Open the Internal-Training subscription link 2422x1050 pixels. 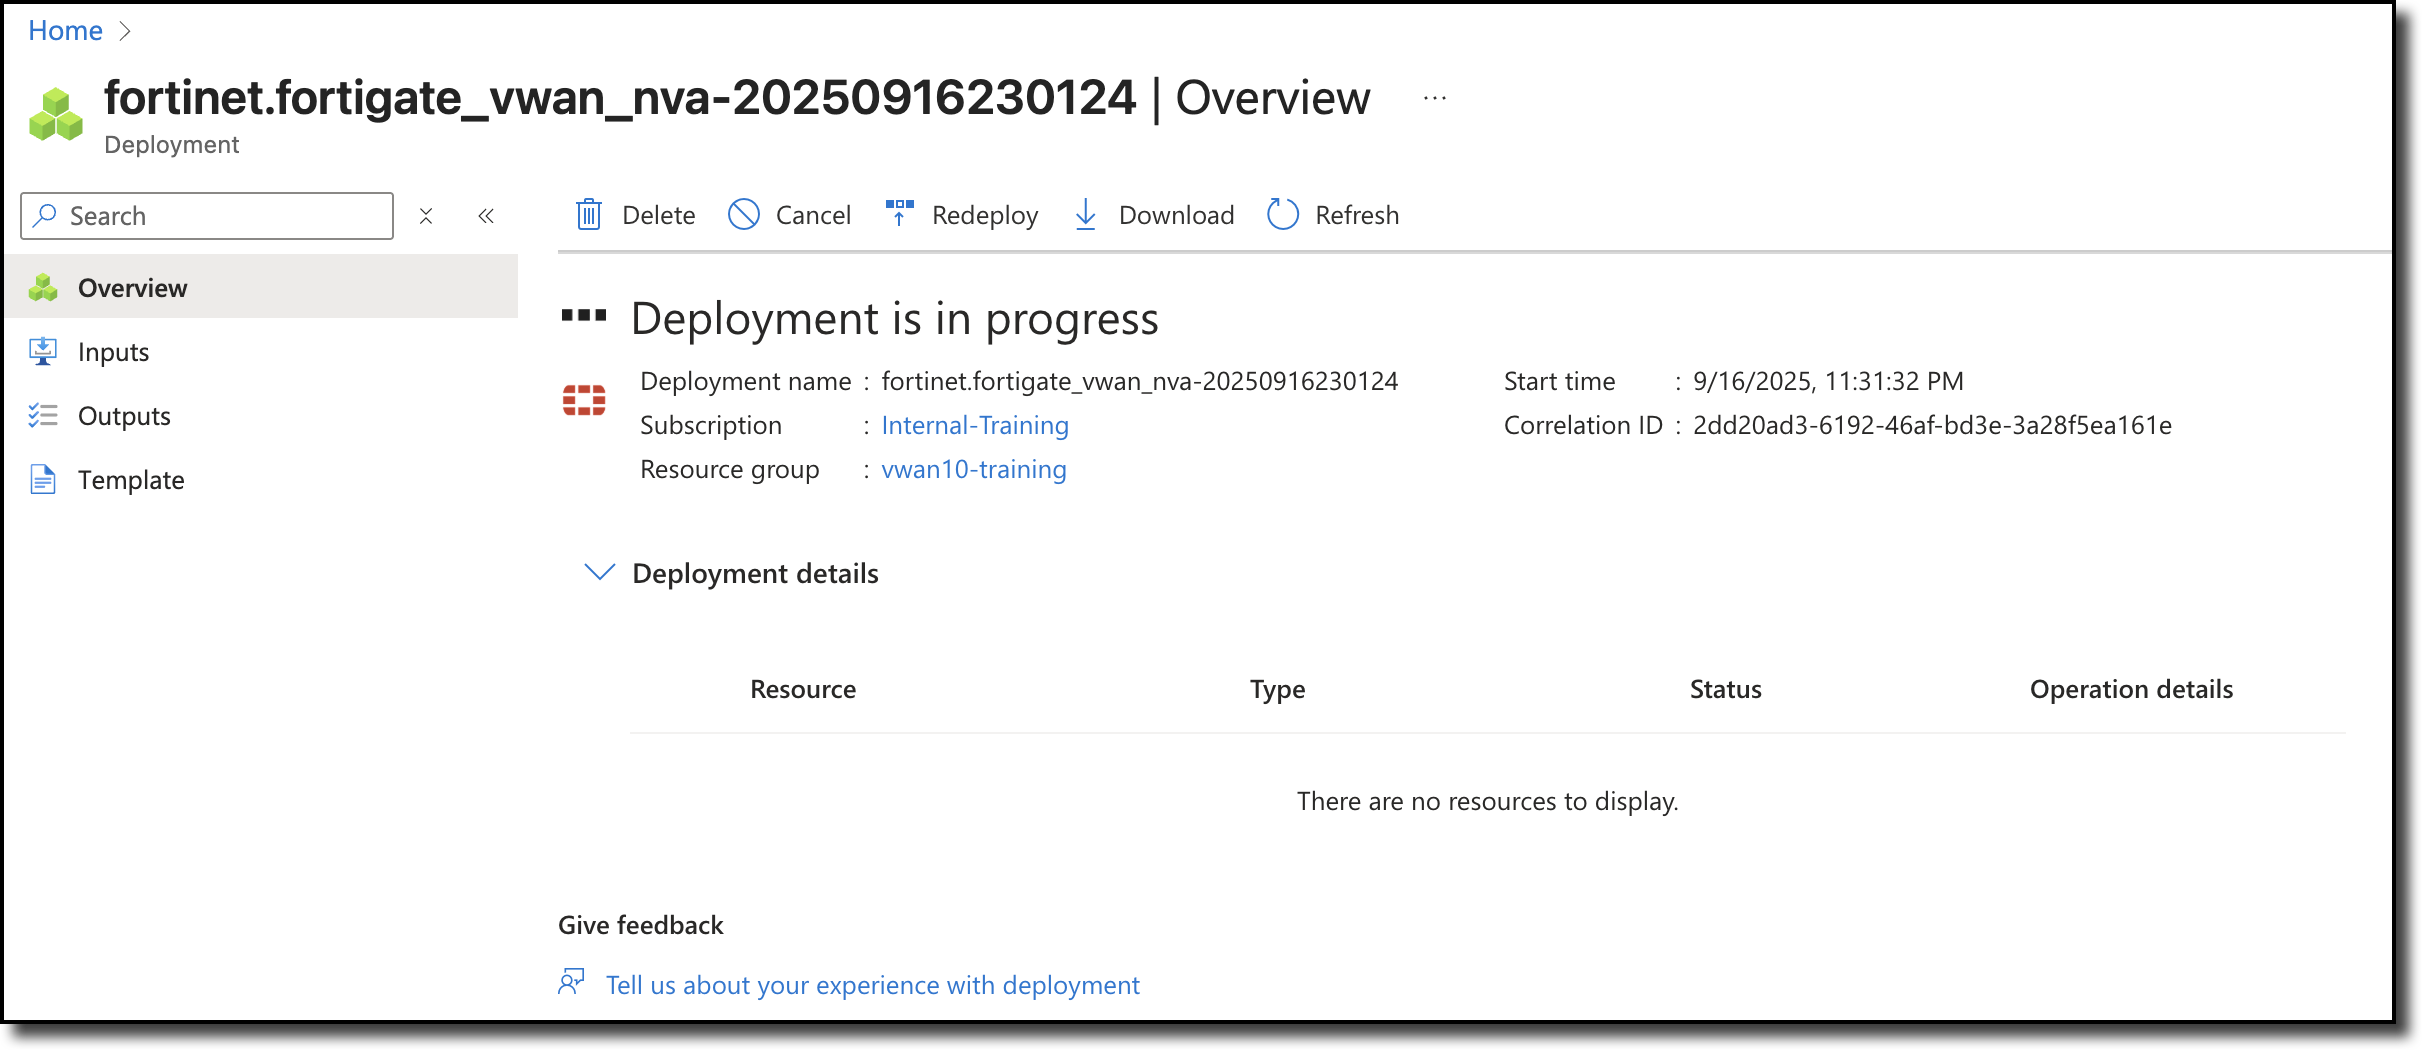(974, 425)
